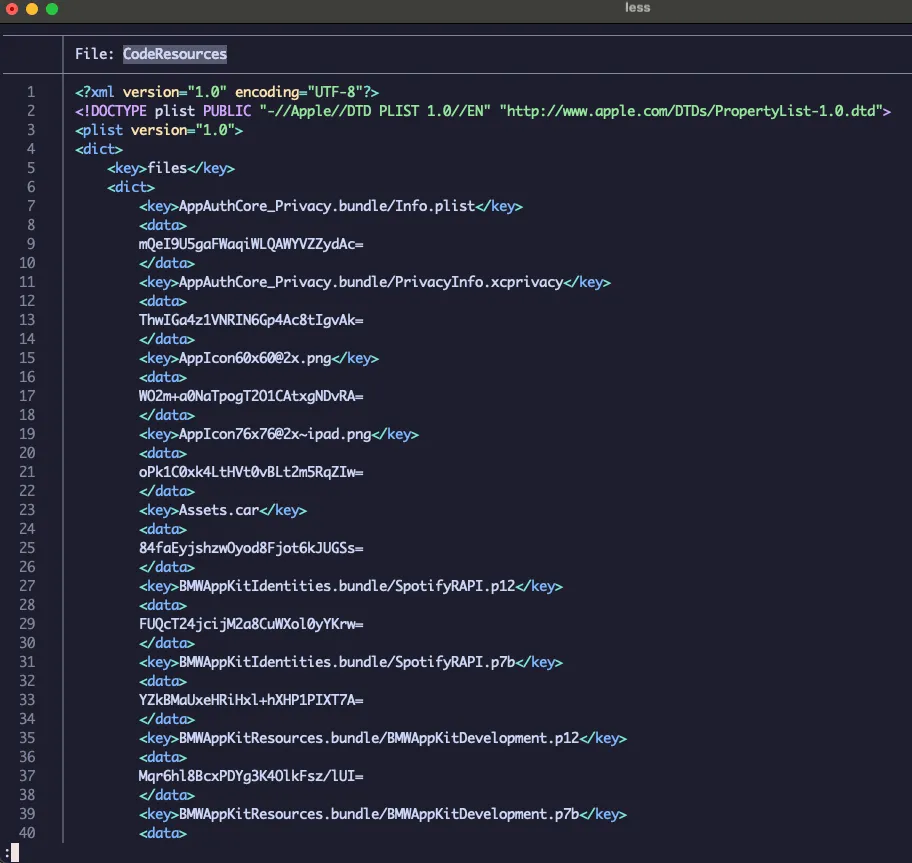Screen dimensions: 912x863
Task: Click the AppIcon60x60@2x.png key
Action: pyautogui.click(x=259, y=358)
